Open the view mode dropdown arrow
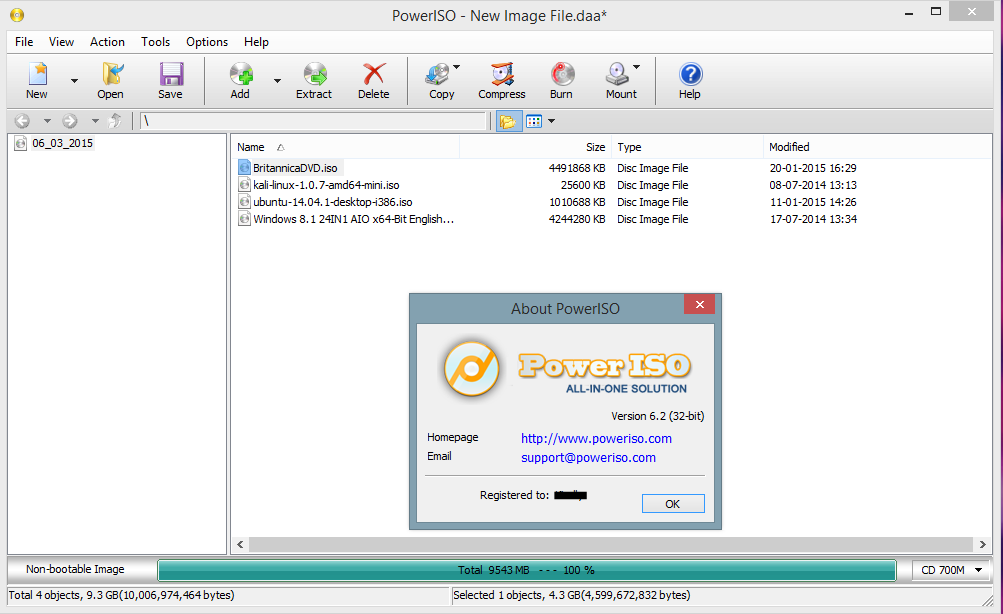 pos(551,121)
